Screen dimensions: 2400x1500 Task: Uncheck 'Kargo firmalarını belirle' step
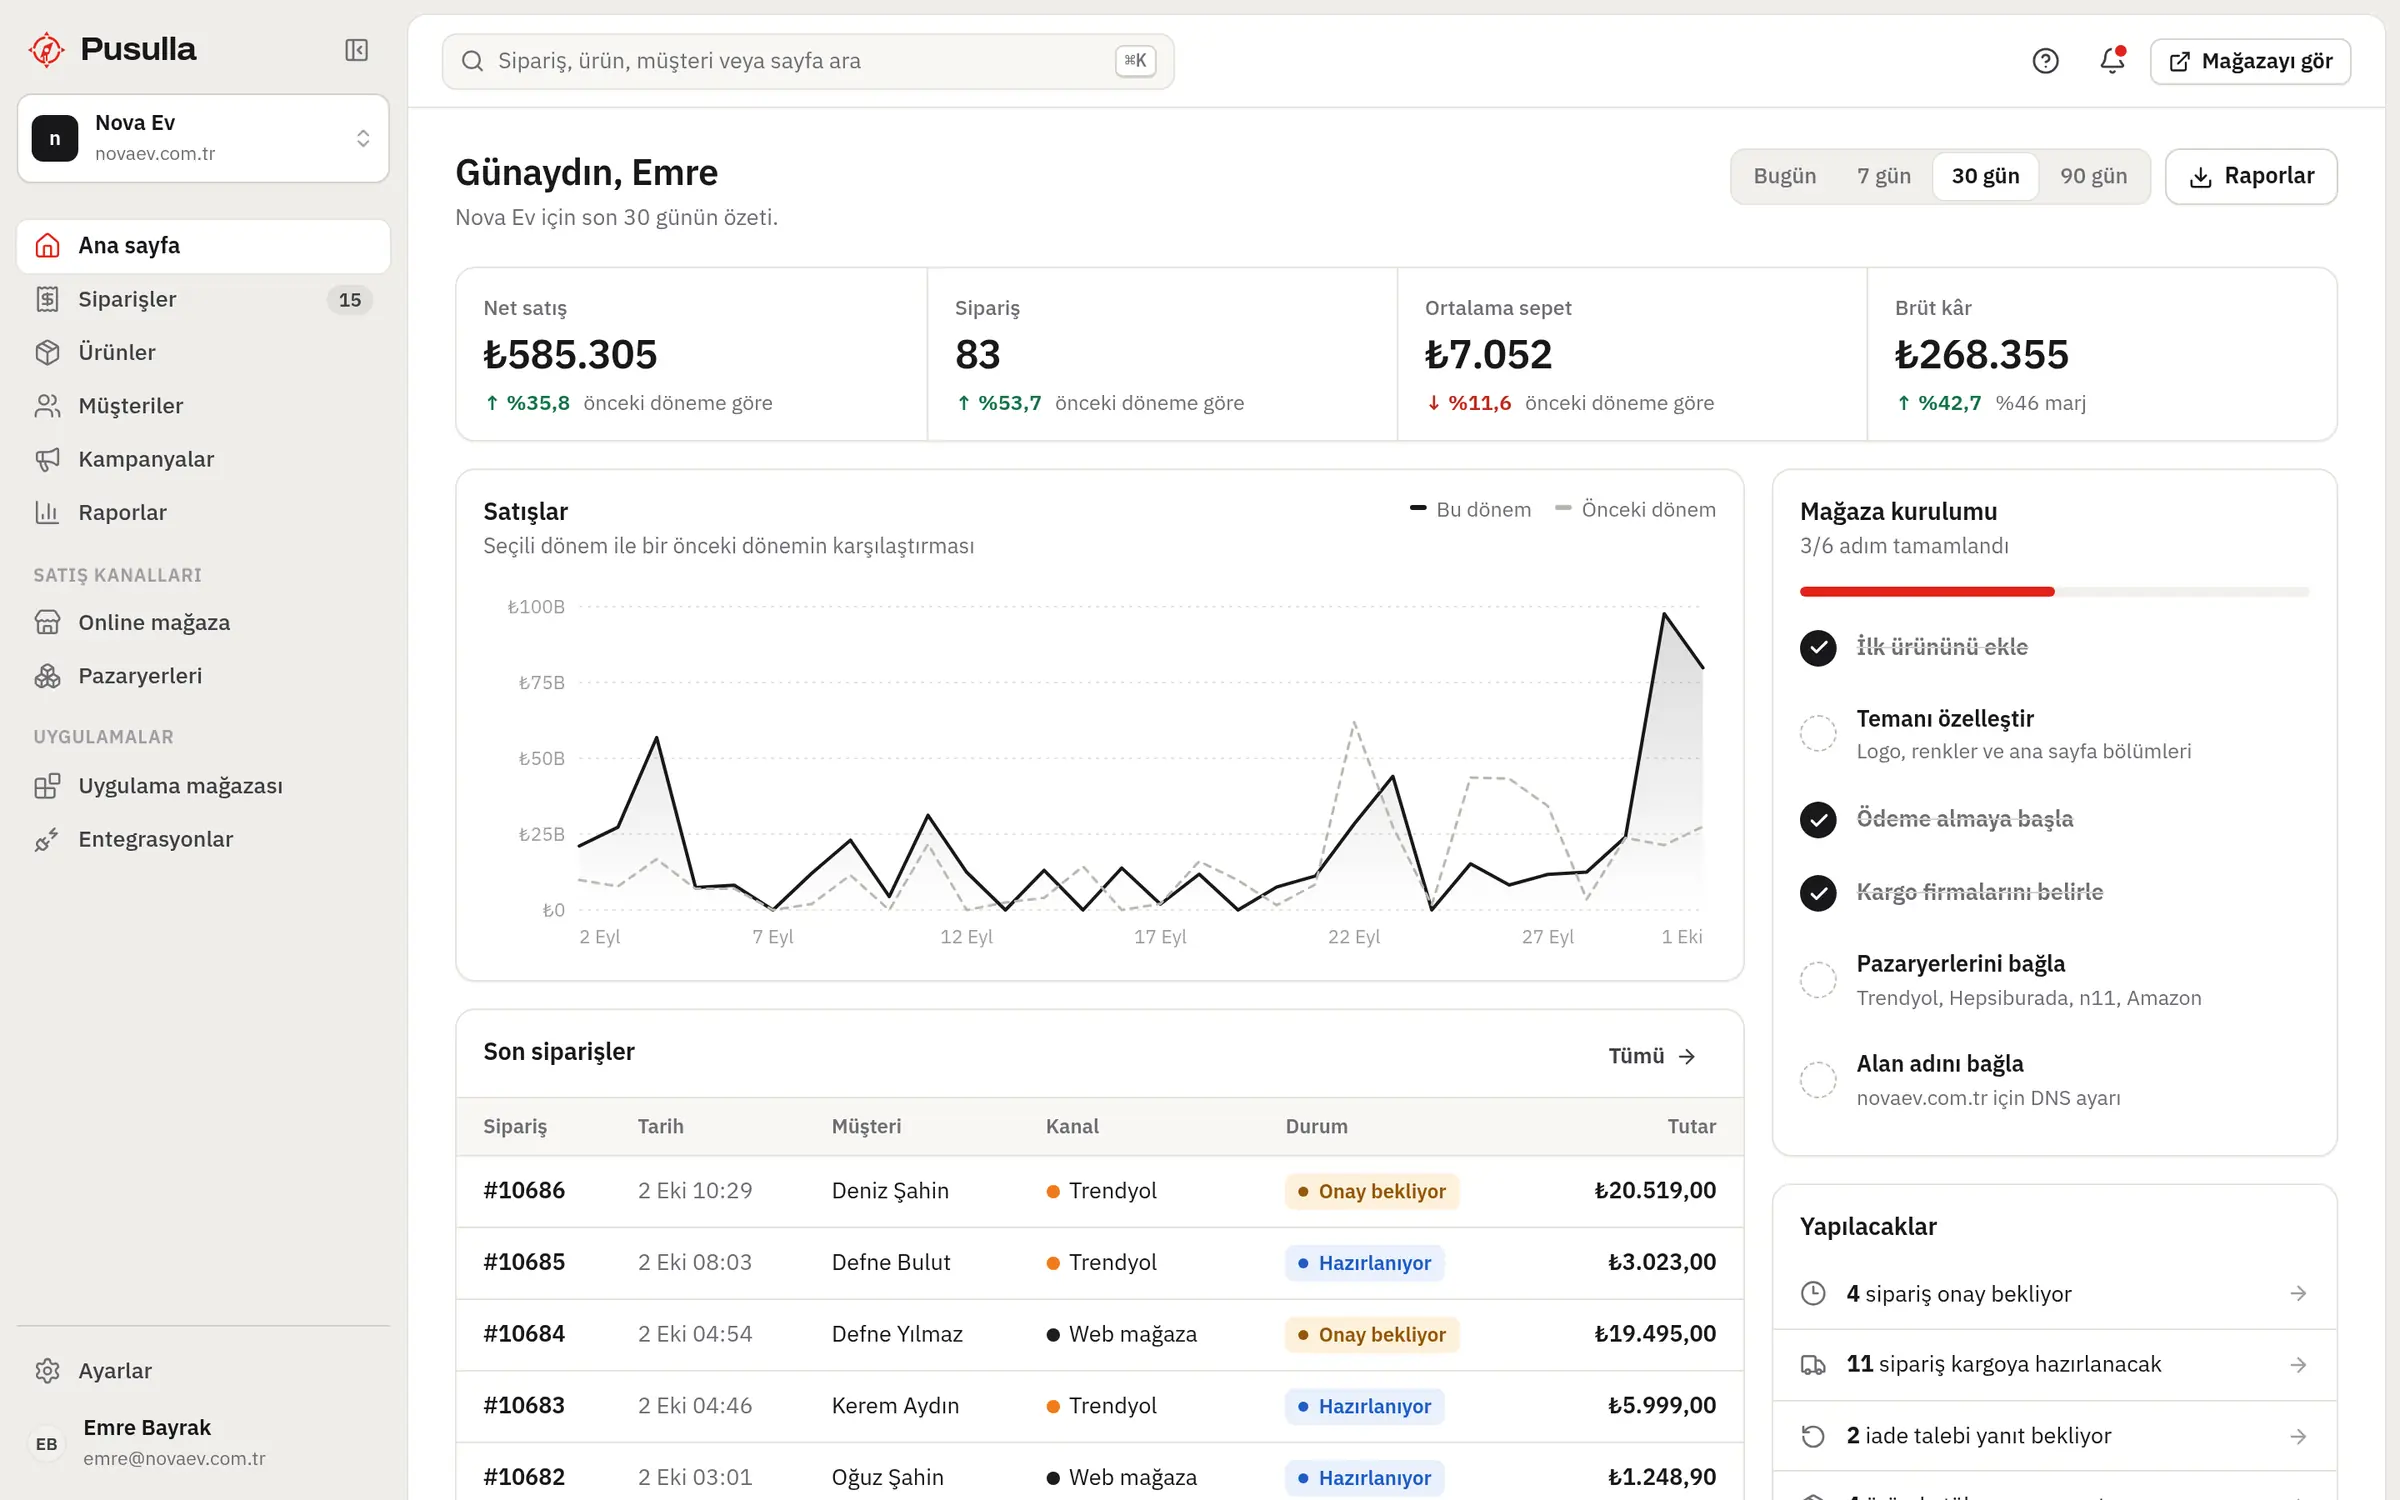1818,892
